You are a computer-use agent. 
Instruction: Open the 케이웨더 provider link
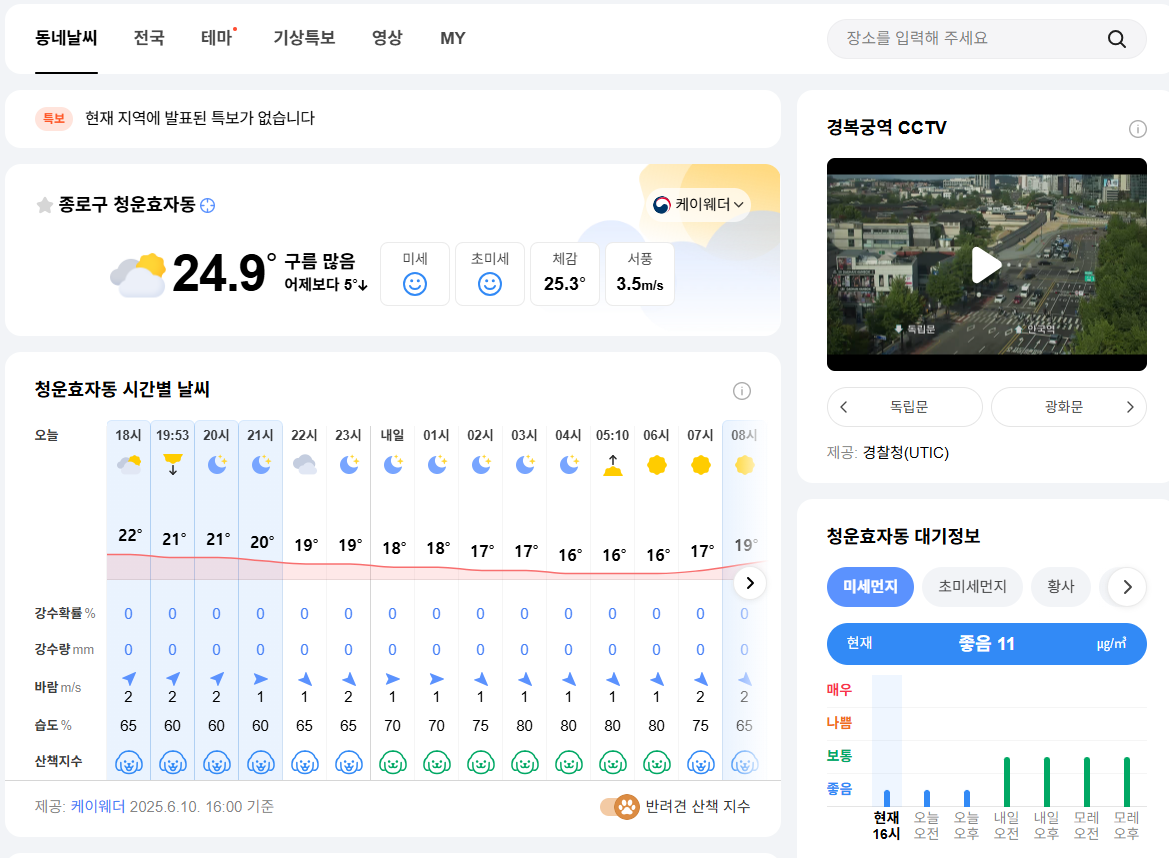(98, 807)
